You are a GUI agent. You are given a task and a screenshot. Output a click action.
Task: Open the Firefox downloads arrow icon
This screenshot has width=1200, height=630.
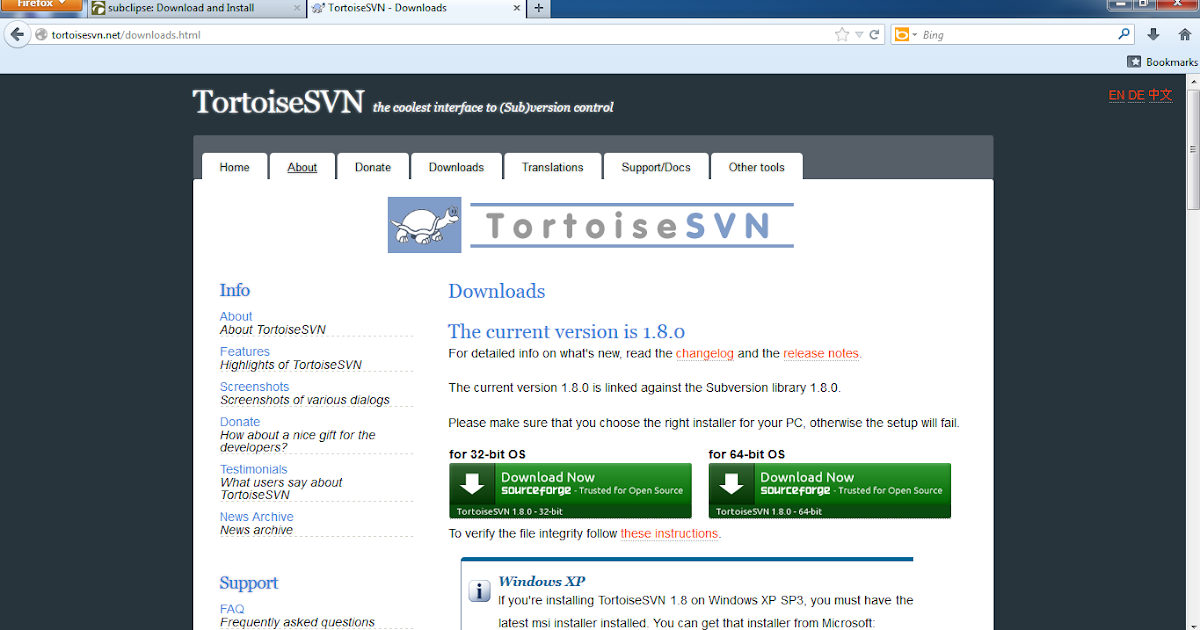click(1153, 34)
